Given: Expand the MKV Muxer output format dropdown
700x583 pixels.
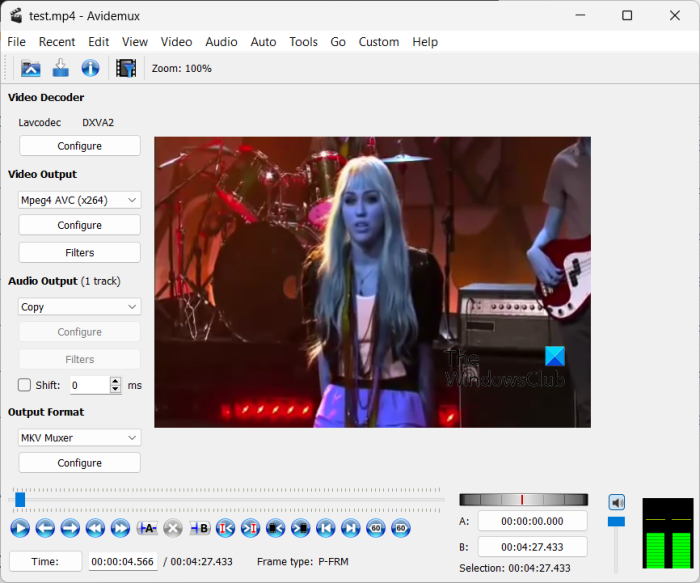Looking at the screenshot, I should [x=80, y=437].
